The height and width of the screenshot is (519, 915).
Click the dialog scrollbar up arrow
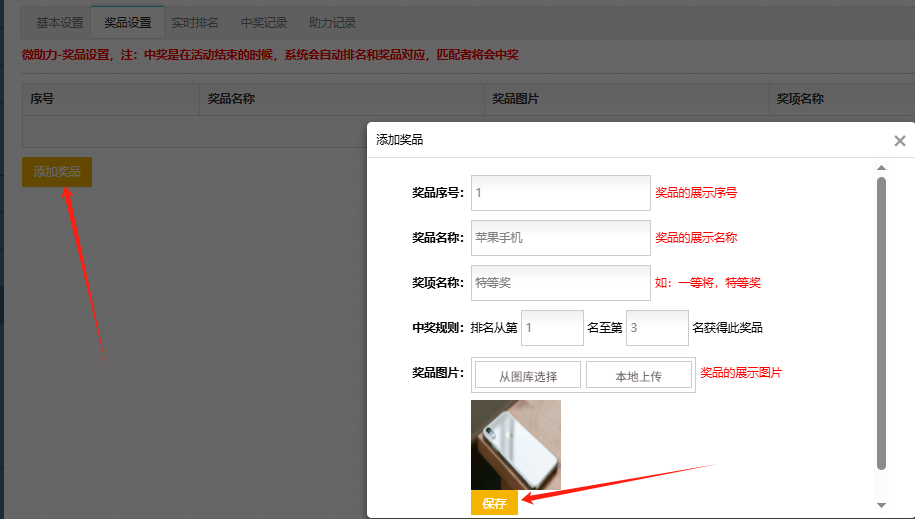click(x=881, y=168)
